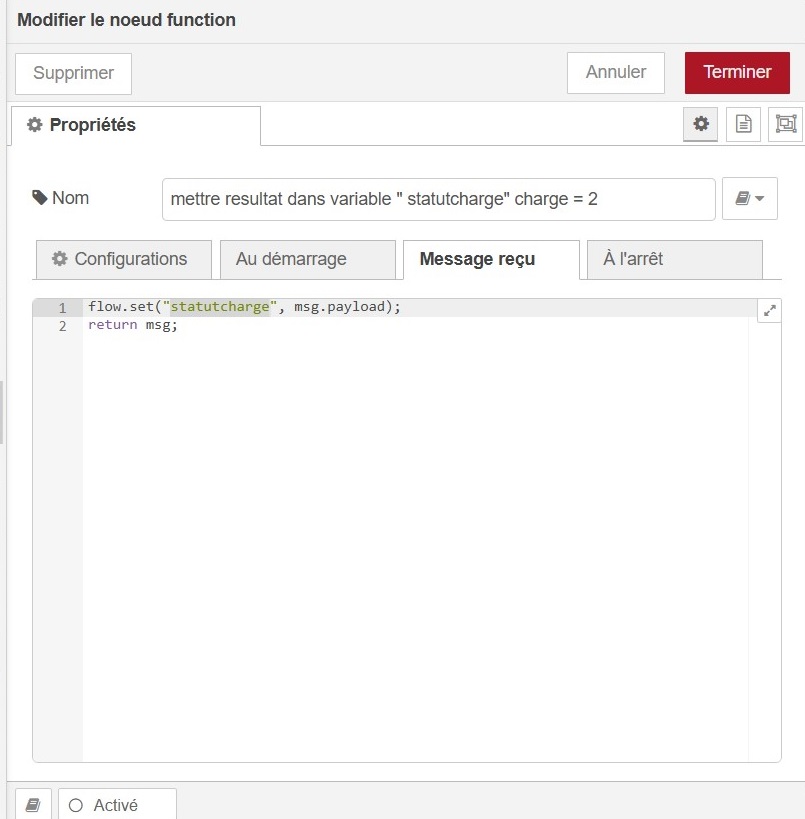Image resolution: width=805 pixels, height=819 pixels.
Task: Click the tag icon beside Nom label
Action: pos(40,198)
